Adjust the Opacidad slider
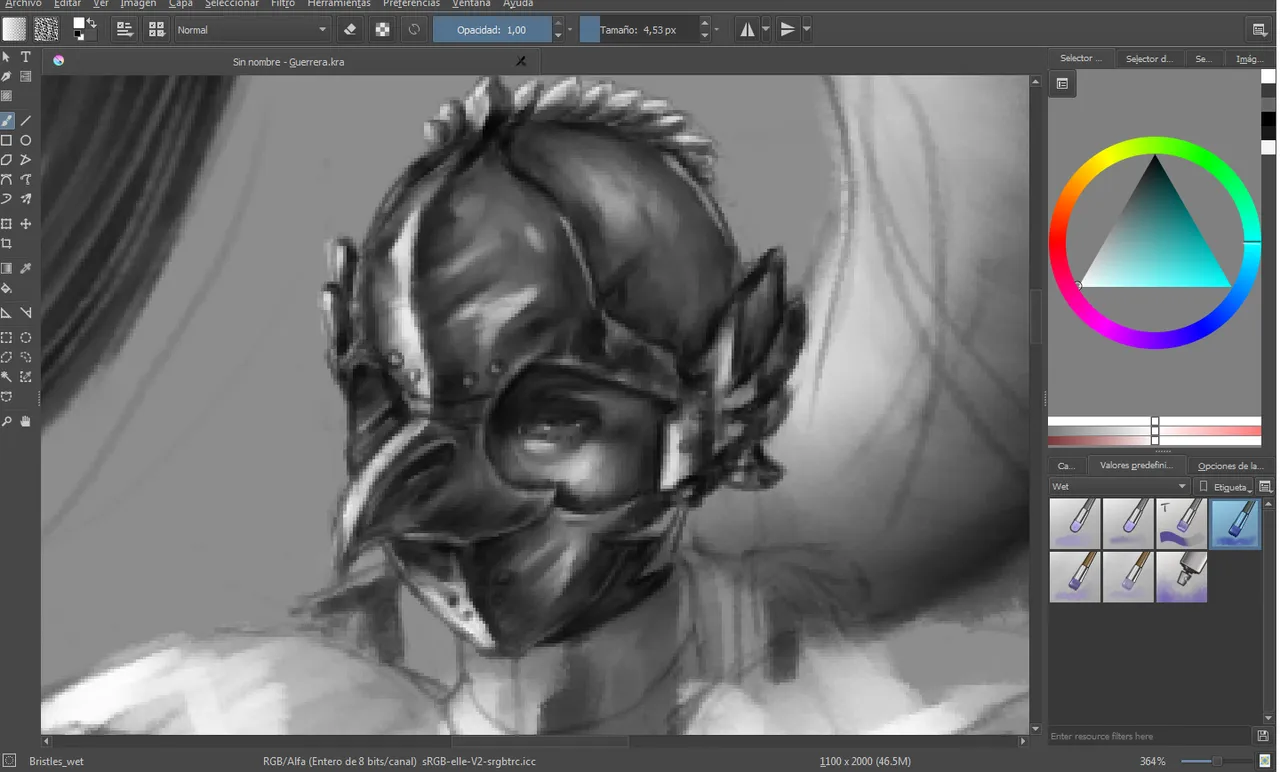The height and width of the screenshot is (772, 1280). pos(492,30)
